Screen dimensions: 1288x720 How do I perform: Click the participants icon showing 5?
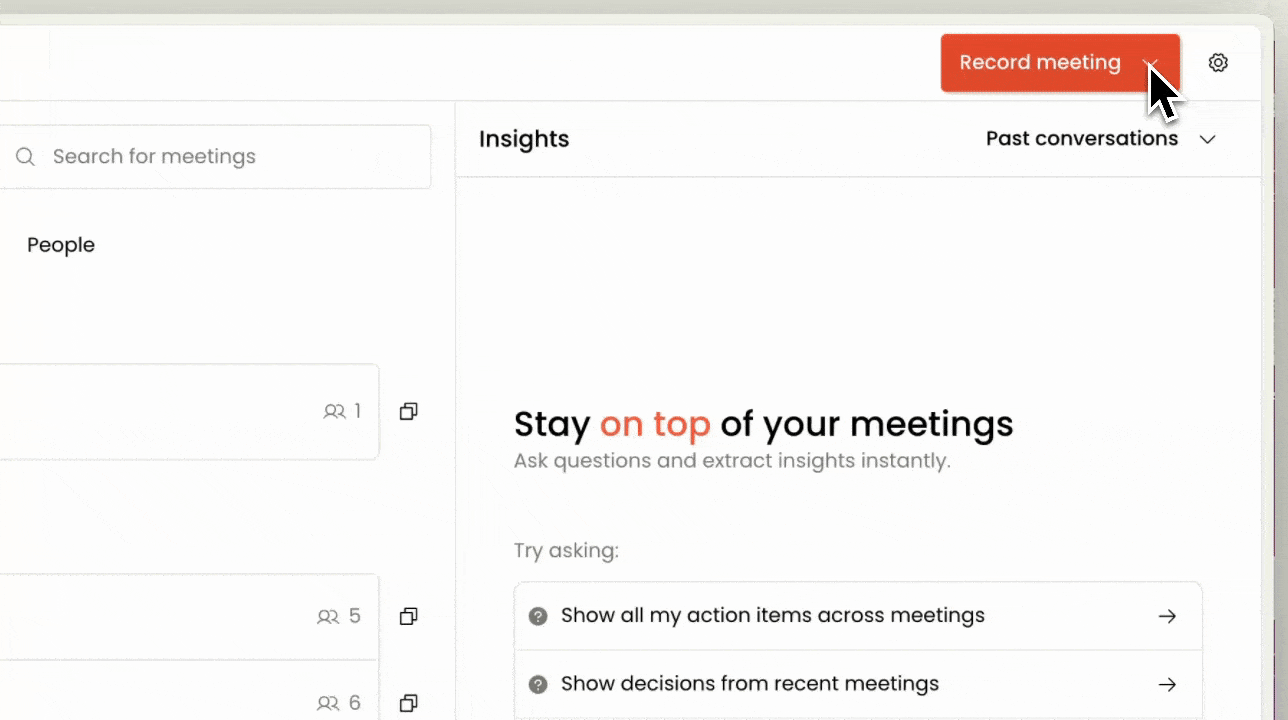(x=328, y=617)
